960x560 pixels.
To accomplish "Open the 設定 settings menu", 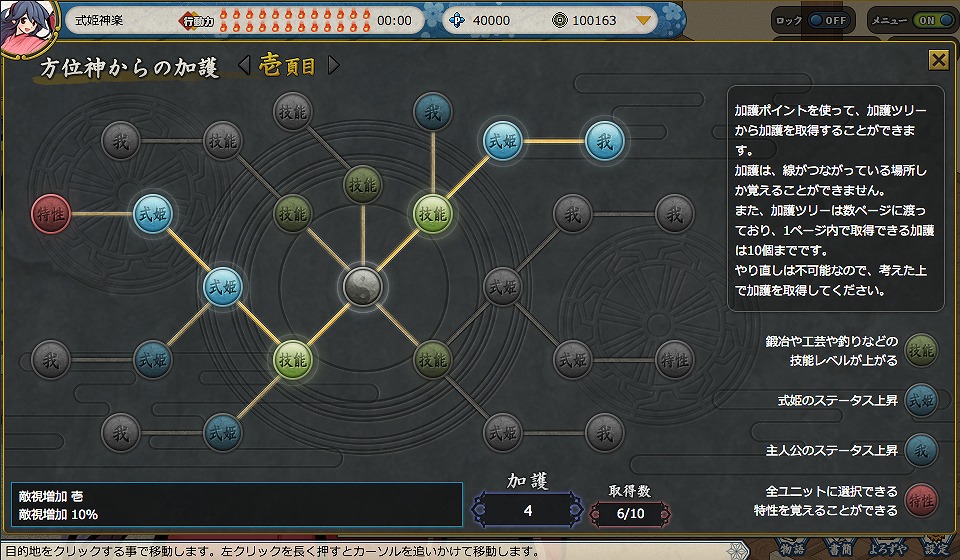I will [x=937, y=549].
